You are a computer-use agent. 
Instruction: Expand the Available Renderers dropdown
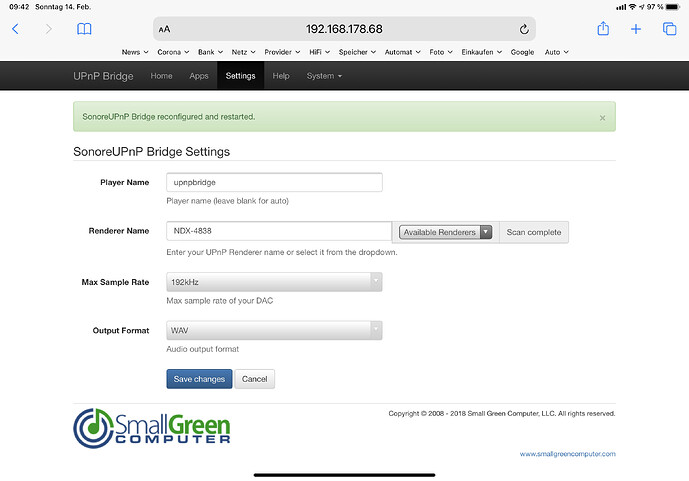(x=445, y=232)
